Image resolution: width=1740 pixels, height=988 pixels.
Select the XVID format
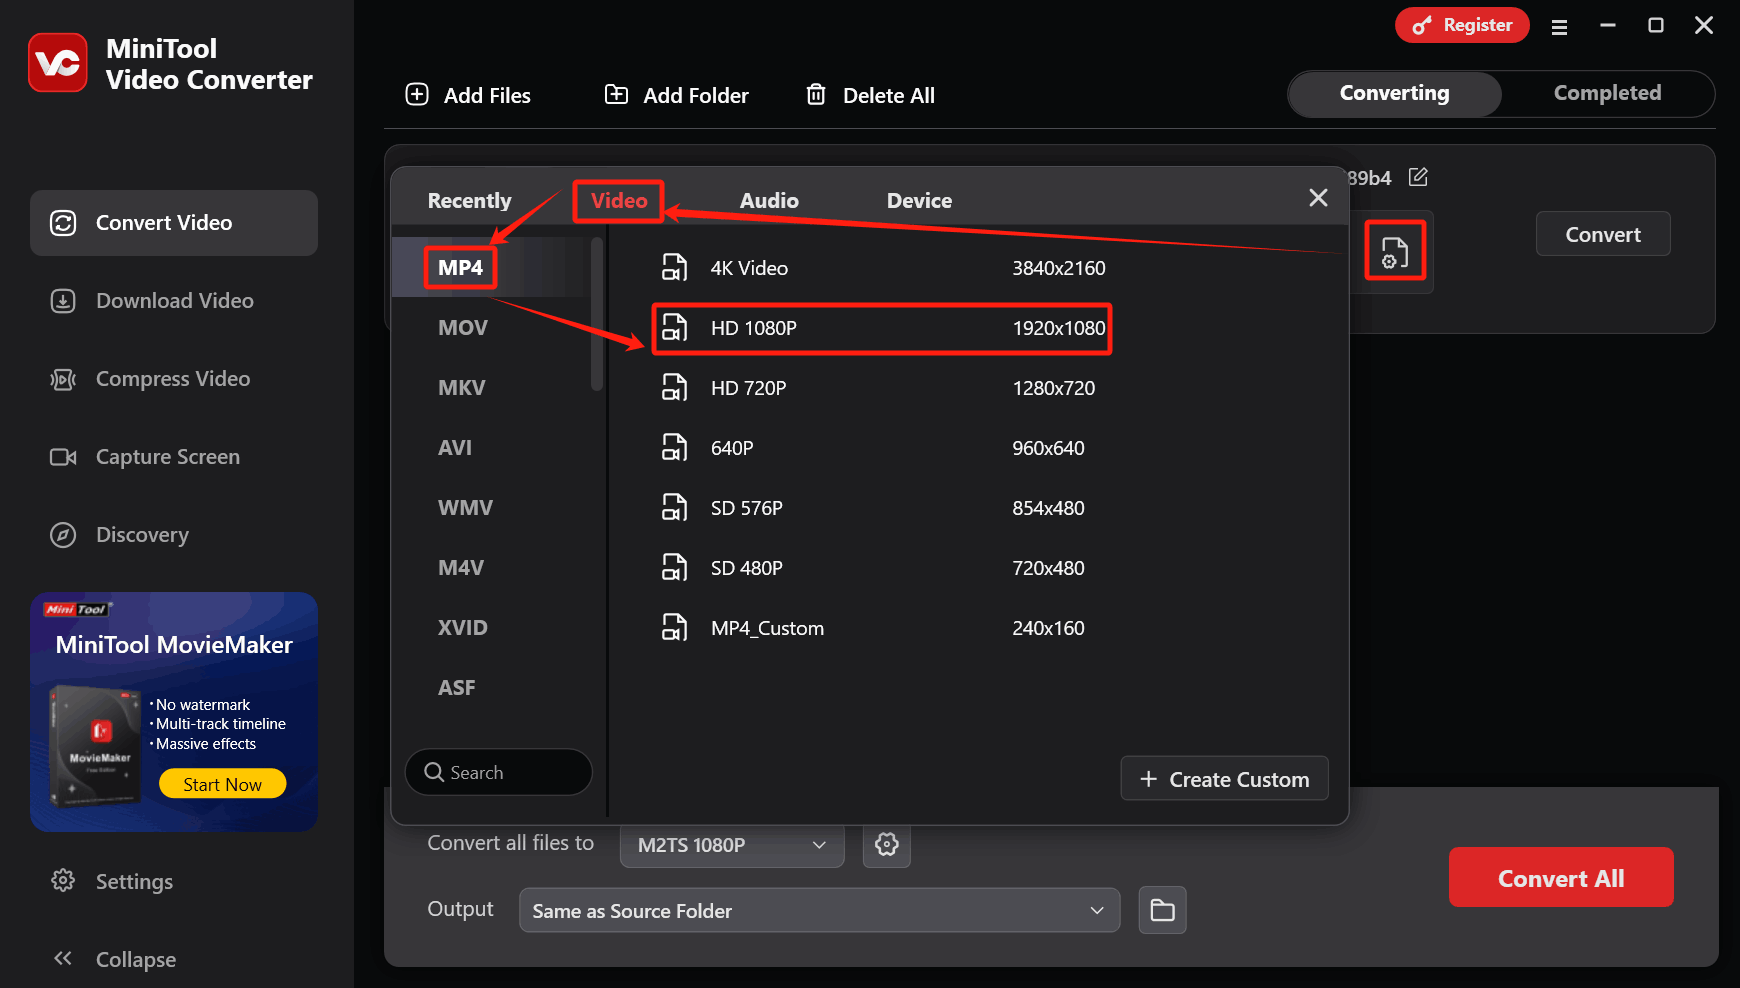(463, 628)
